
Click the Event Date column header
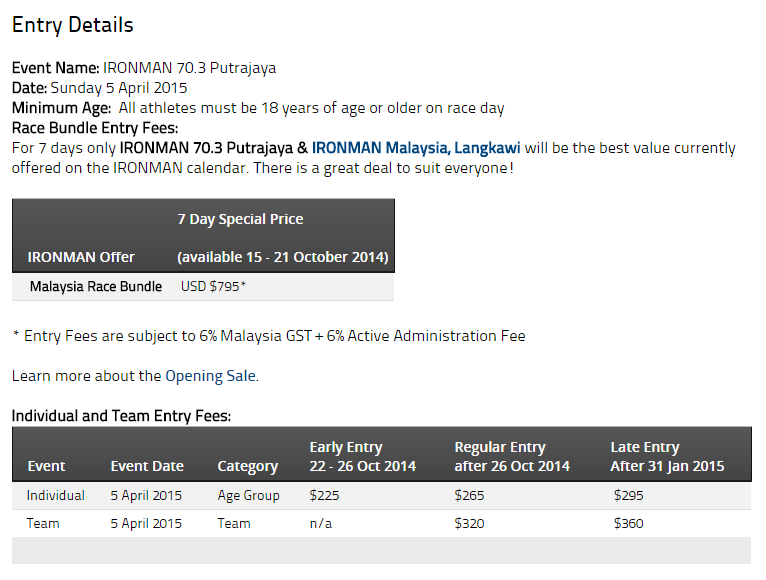point(147,466)
